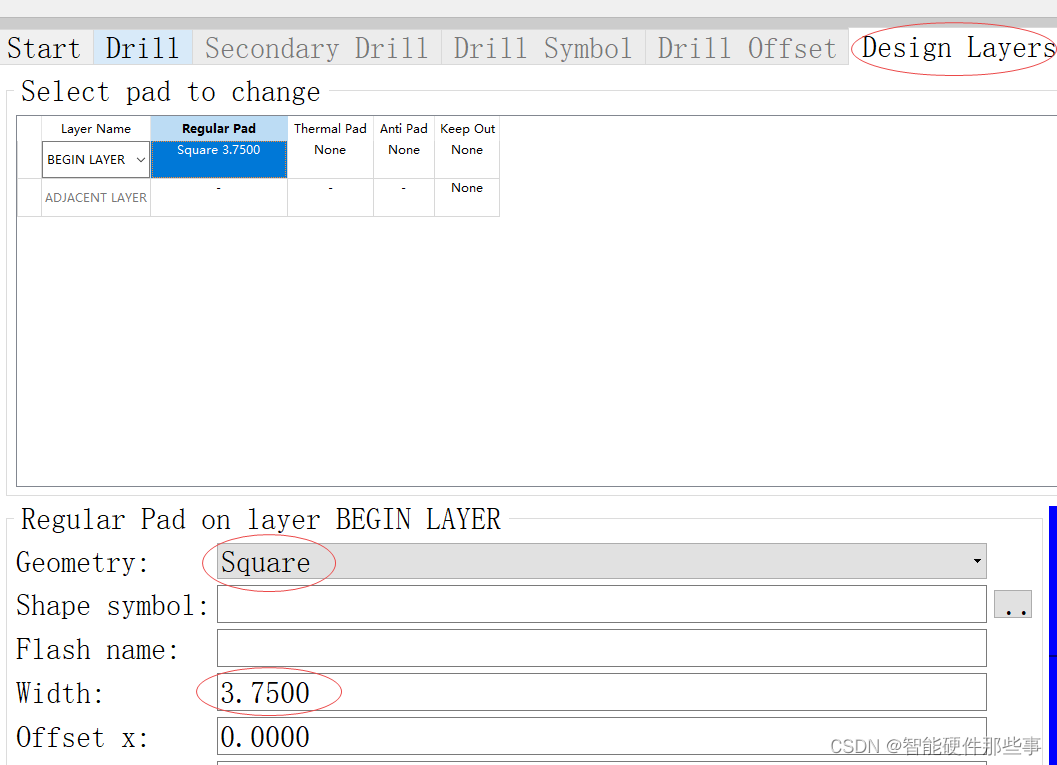Click the Width field showing 3.7500
This screenshot has height=765, width=1057.
[600, 691]
